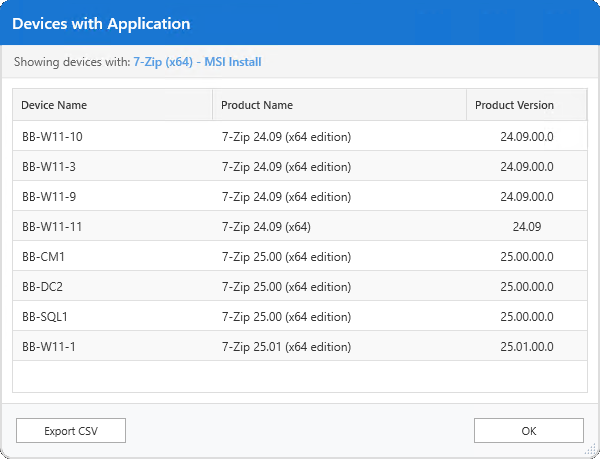This screenshot has height=459, width=600.
Task: Click product version in BB-W11-10 row
Action: [527, 137]
